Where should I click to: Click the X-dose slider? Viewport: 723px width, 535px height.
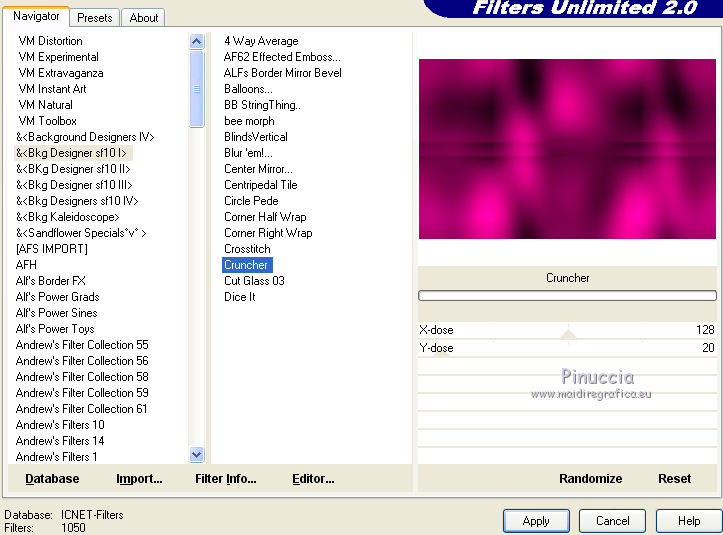pos(567,330)
